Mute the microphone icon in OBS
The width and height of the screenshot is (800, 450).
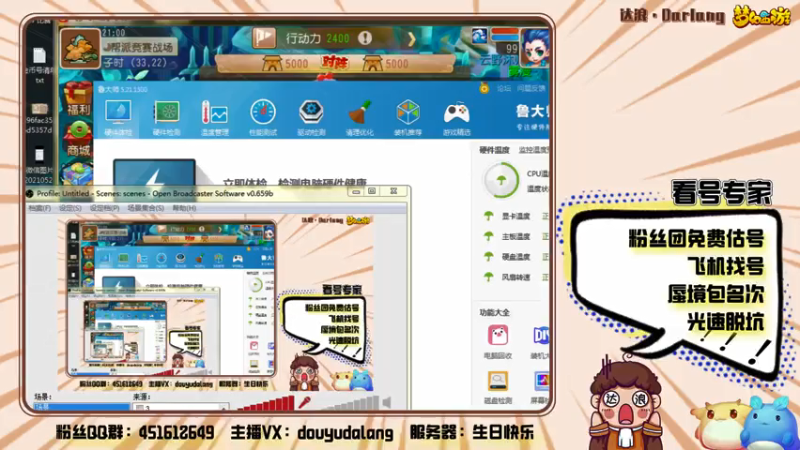click(305, 402)
